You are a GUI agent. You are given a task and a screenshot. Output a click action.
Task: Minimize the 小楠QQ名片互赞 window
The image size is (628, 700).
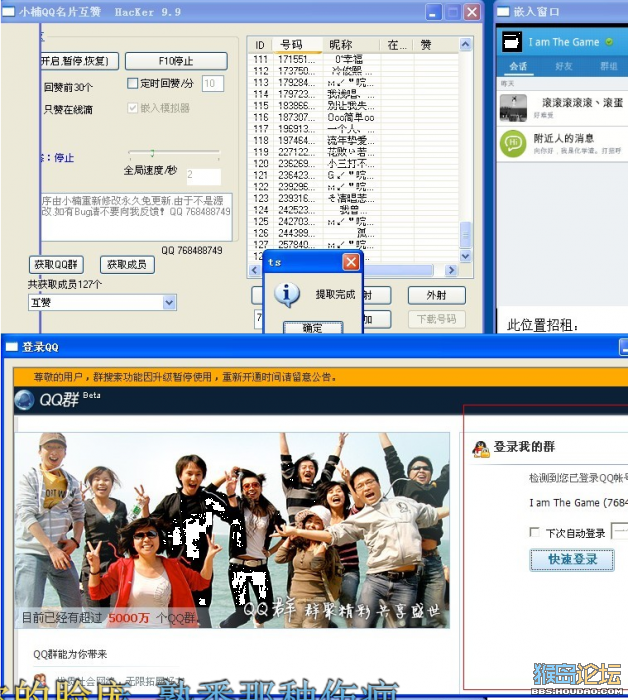point(433,12)
